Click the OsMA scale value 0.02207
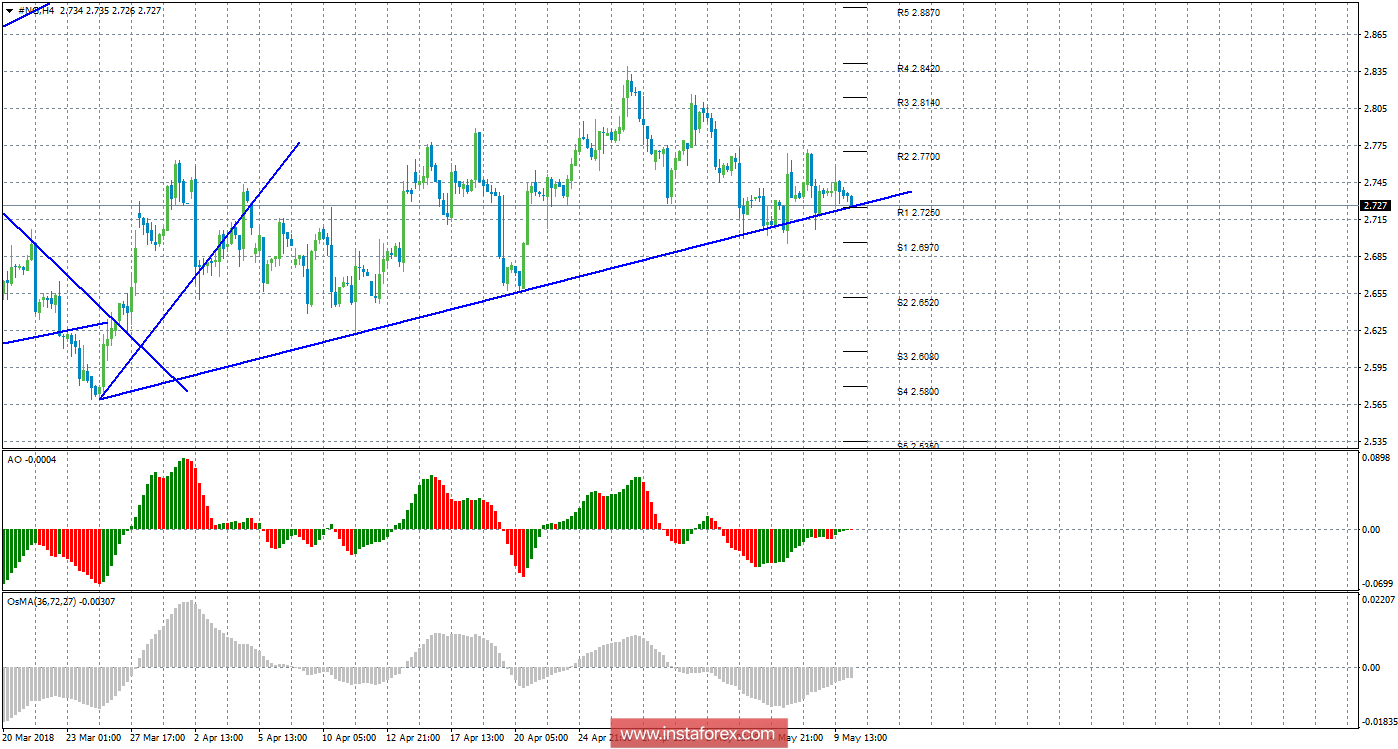The width and height of the screenshot is (1398, 749). click(x=1378, y=599)
